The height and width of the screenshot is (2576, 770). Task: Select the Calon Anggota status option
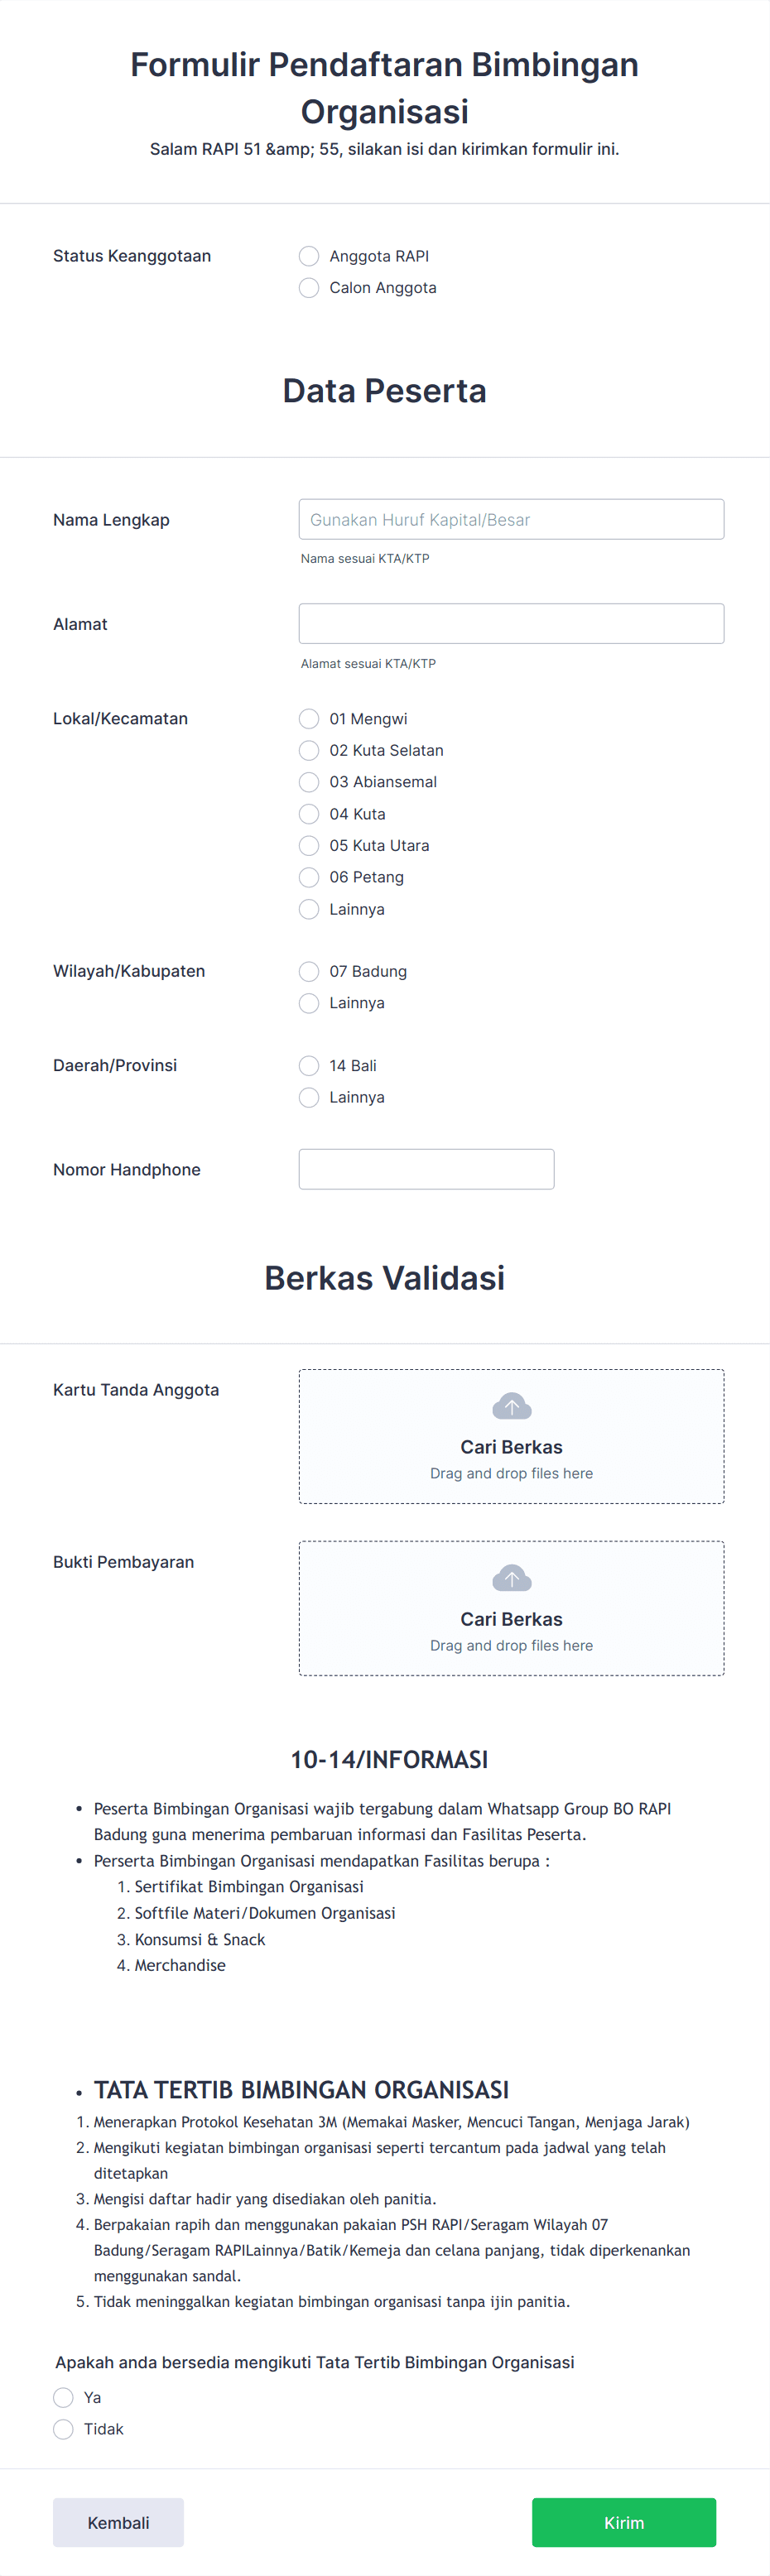pyautogui.click(x=309, y=287)
